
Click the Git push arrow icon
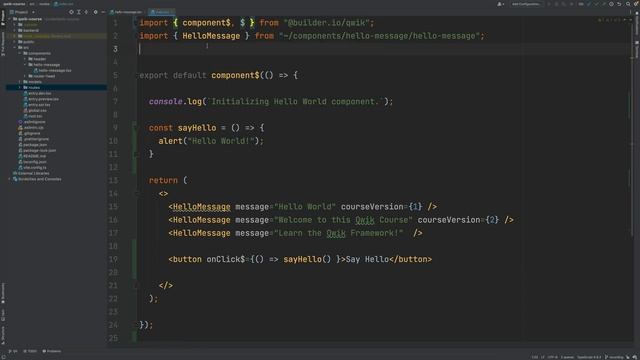(x=603, y=4)
